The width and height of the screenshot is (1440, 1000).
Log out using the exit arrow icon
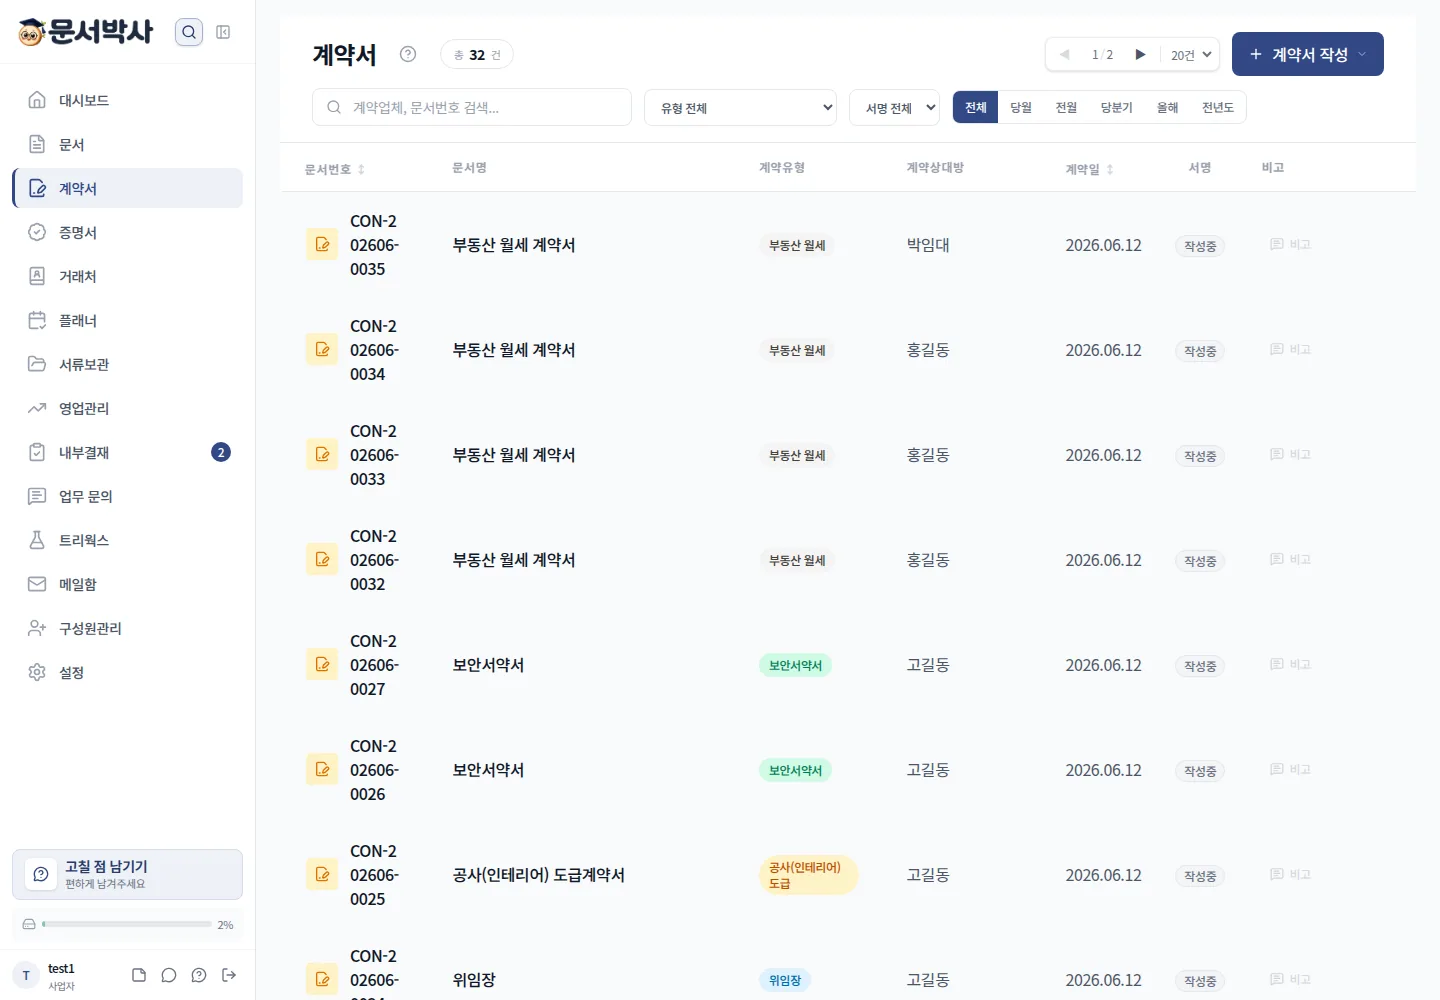(229, 975)
